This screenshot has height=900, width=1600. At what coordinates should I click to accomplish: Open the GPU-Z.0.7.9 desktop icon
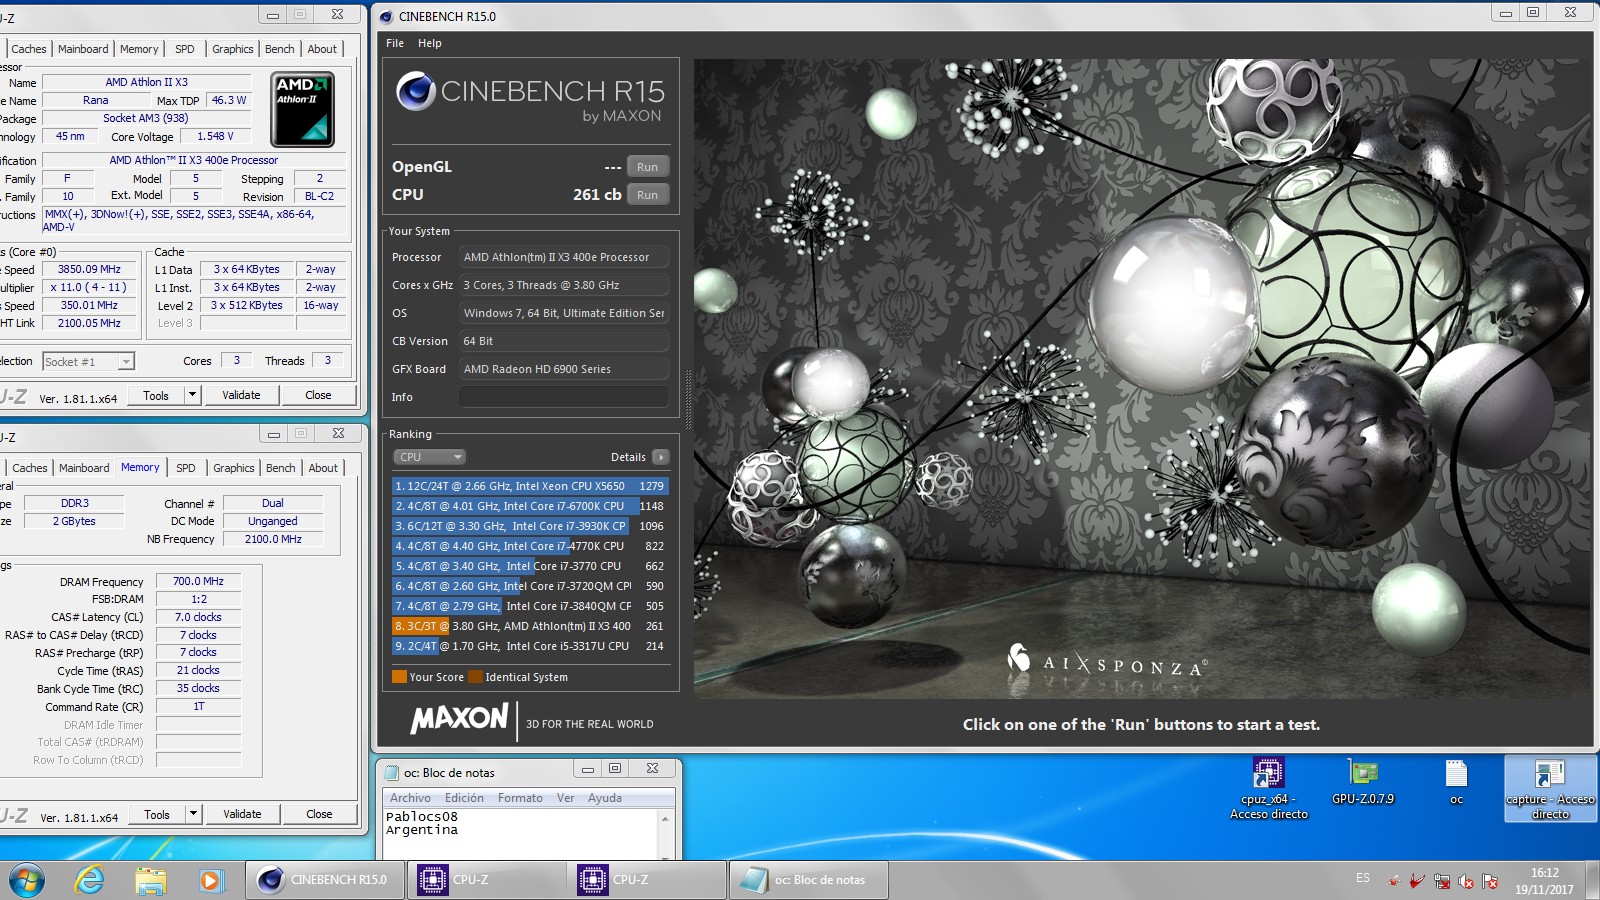(1362, 782)
